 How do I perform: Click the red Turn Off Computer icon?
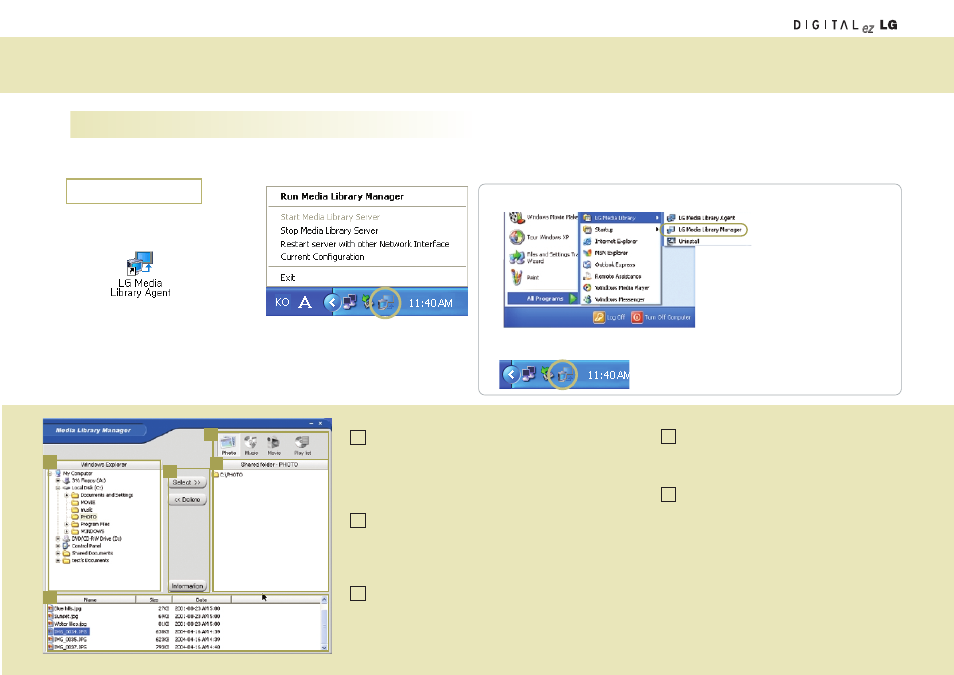[x=636, y=317]
